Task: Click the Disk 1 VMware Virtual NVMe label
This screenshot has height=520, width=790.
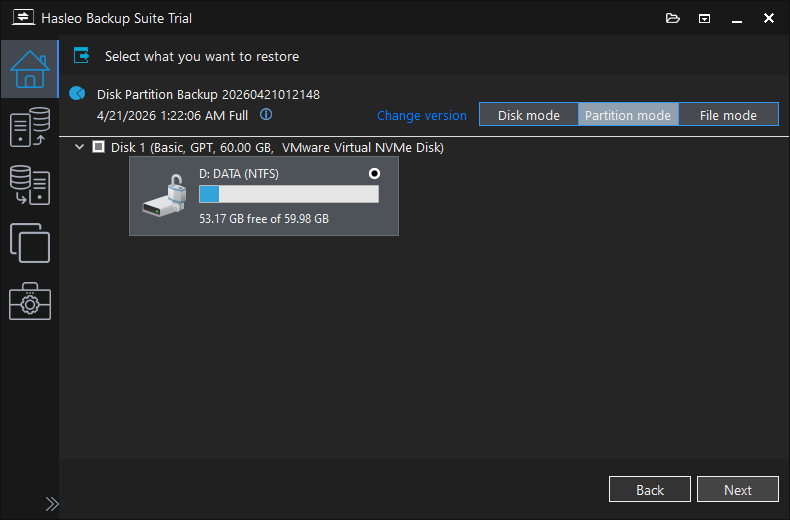Action: (277, 148)
